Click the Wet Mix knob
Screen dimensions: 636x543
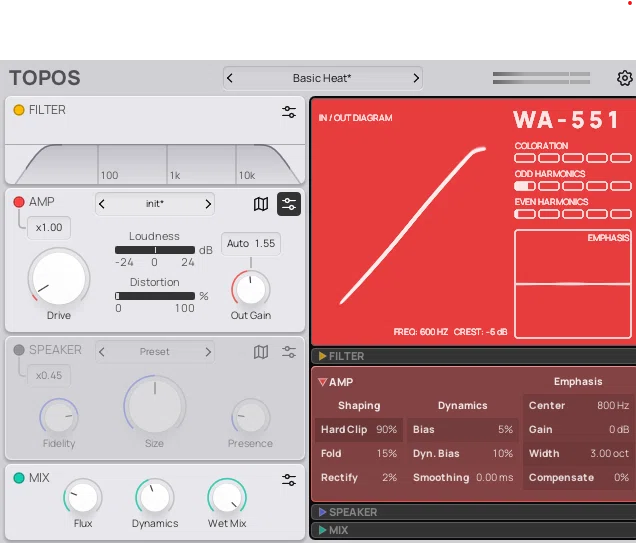click(227, 497)
